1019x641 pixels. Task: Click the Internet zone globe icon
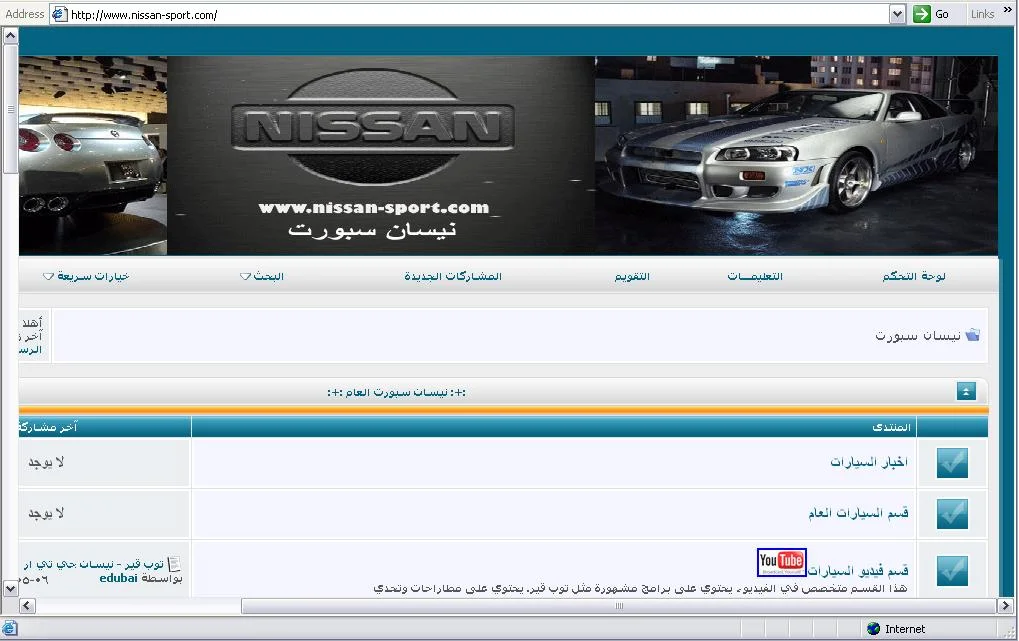point(873,628)
